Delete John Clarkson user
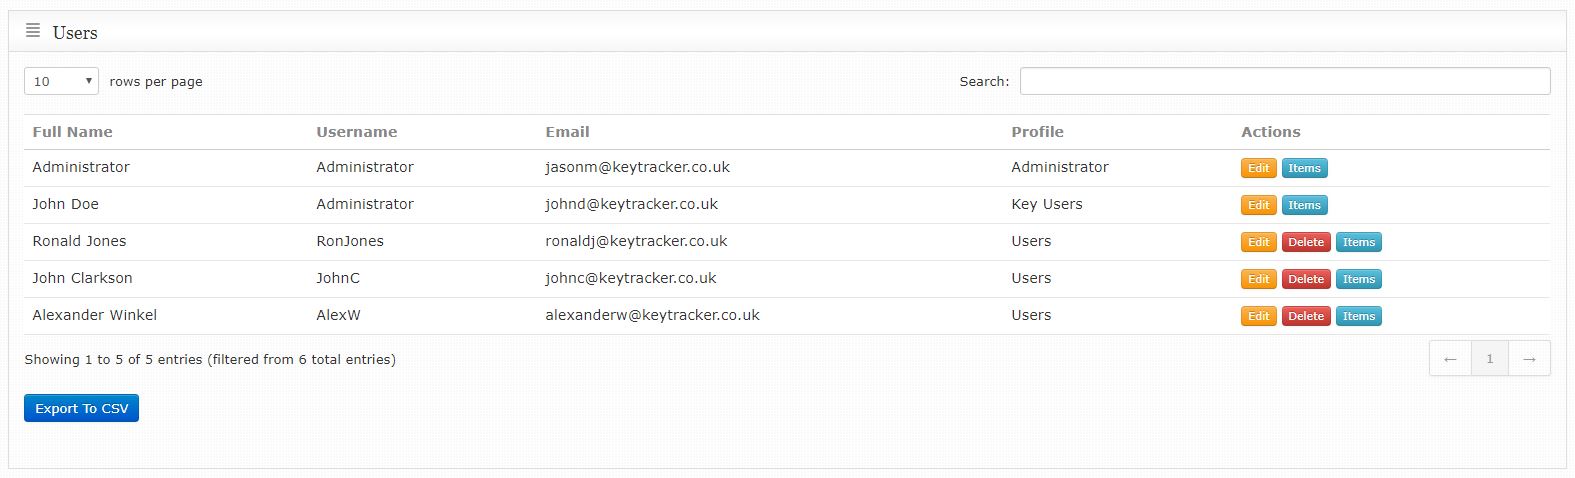 click(1305, 279)
